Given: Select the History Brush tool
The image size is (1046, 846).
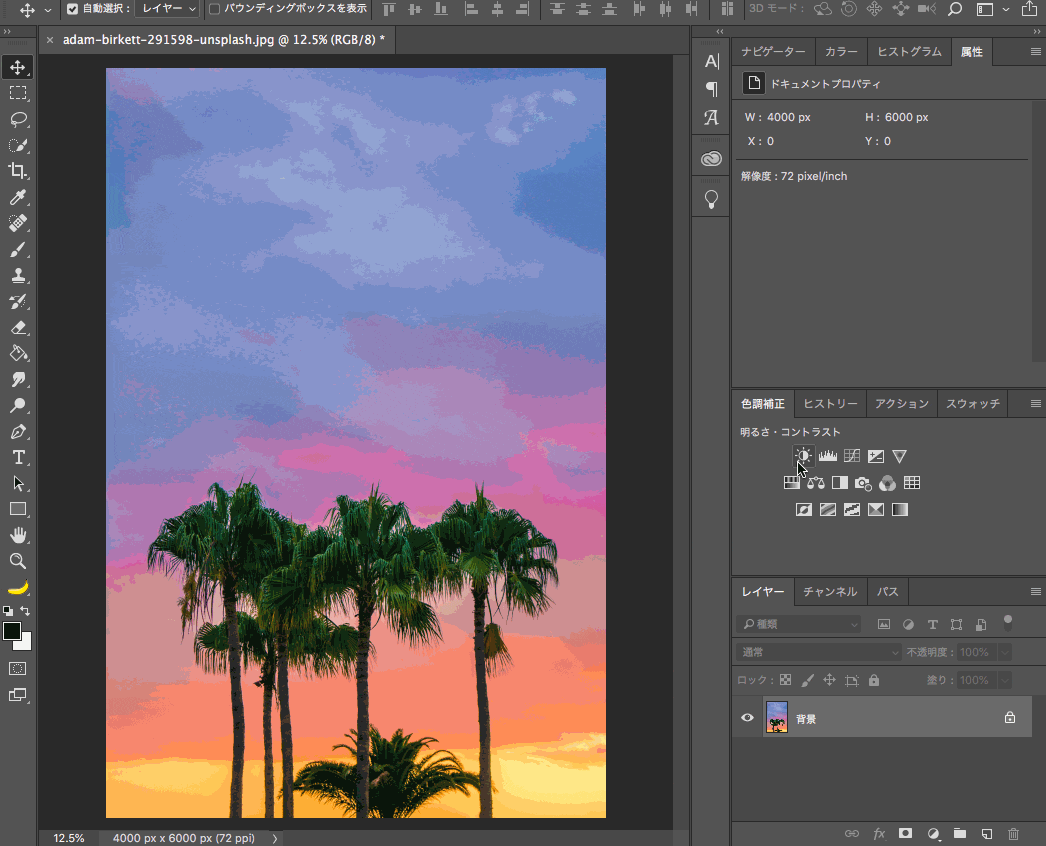Looking at the screenshot, I should [x=18, y=302].
